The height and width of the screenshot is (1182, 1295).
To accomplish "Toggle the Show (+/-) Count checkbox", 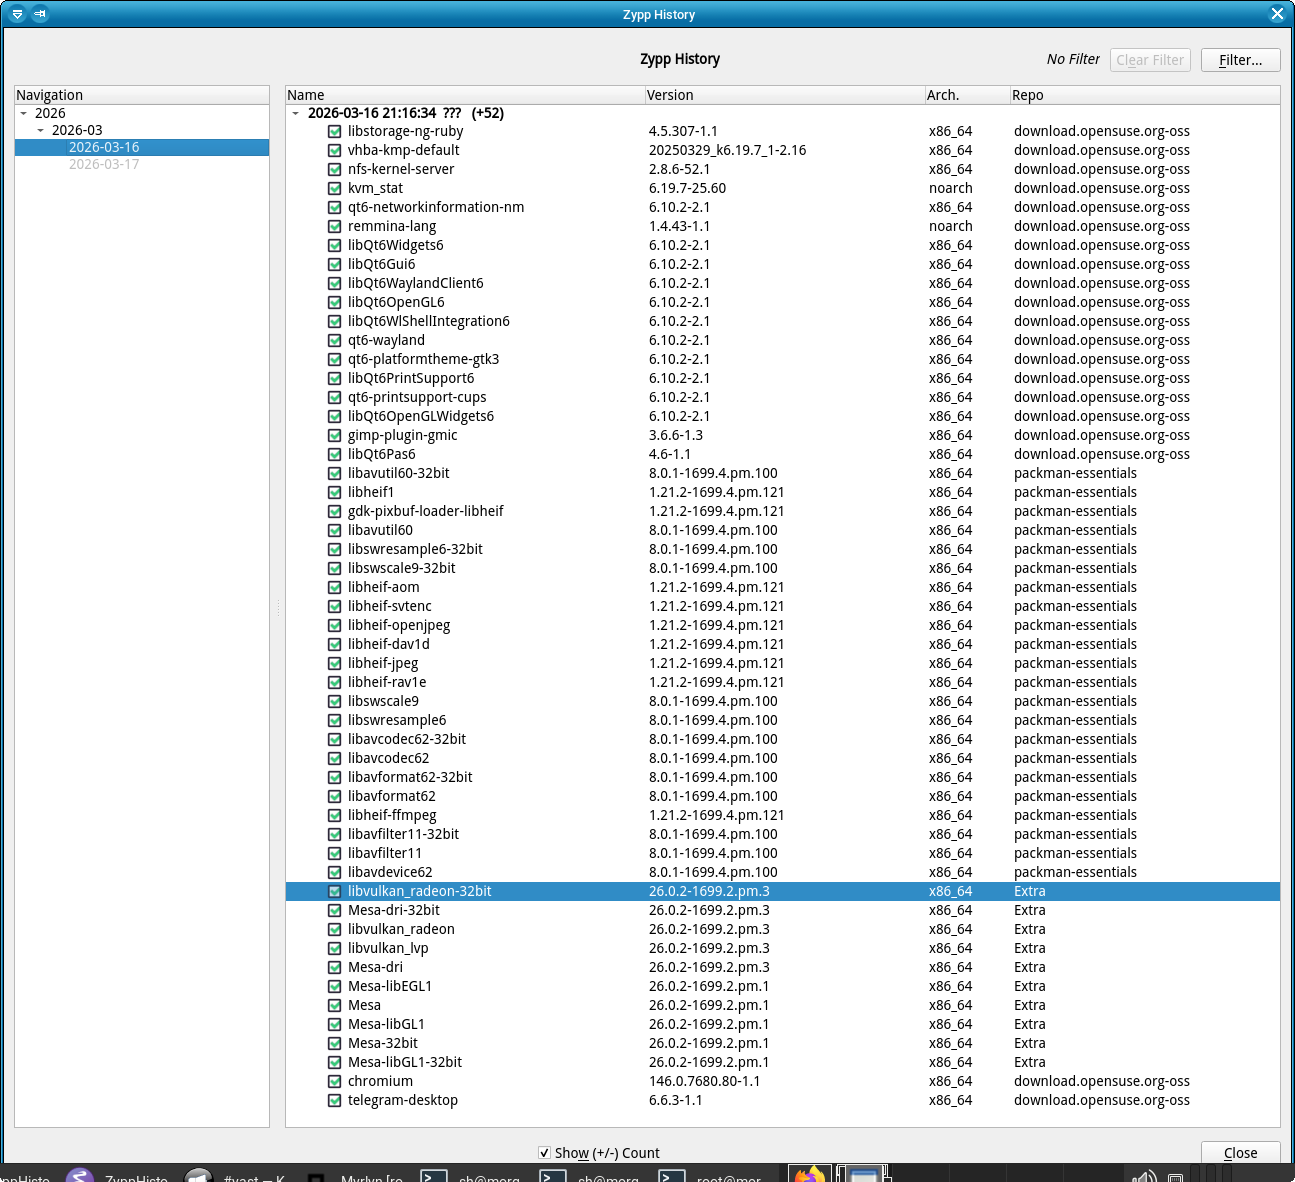I will coord(544,1153).
